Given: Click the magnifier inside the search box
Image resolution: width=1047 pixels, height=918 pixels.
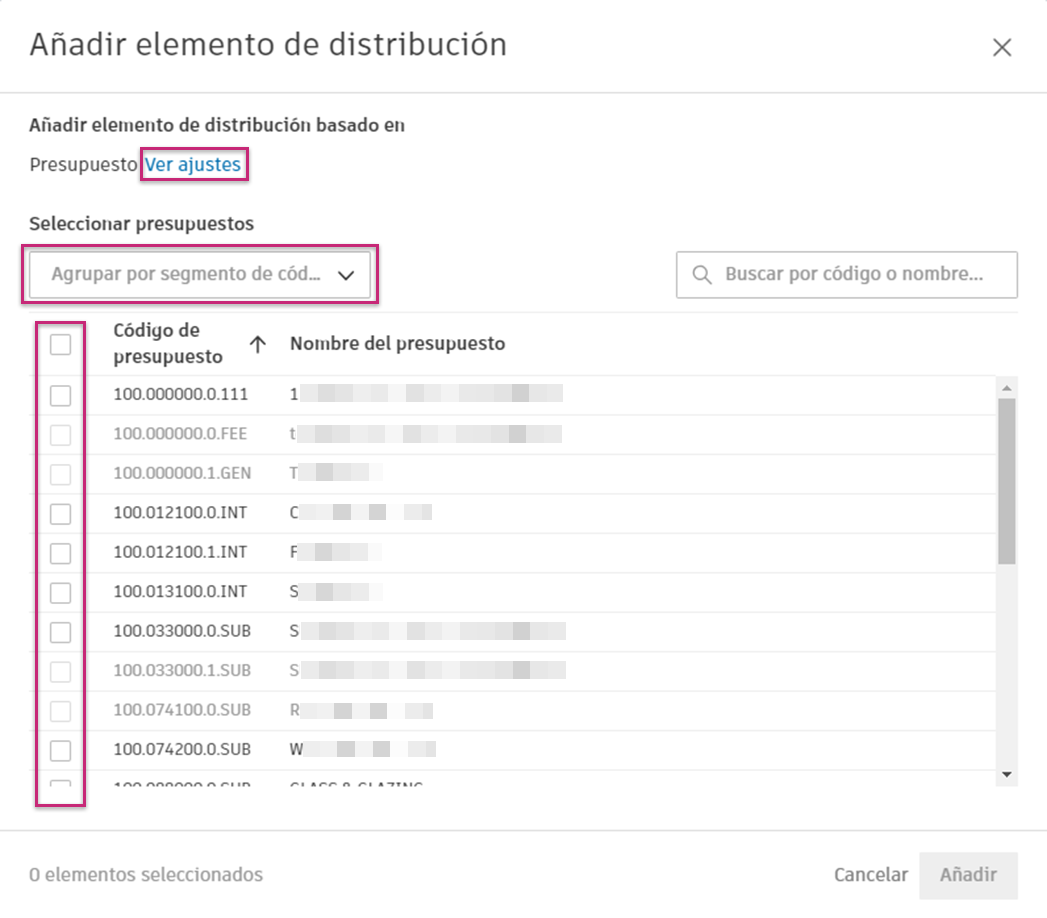Looking at the screenshot, I should click(x=701, y=275).
